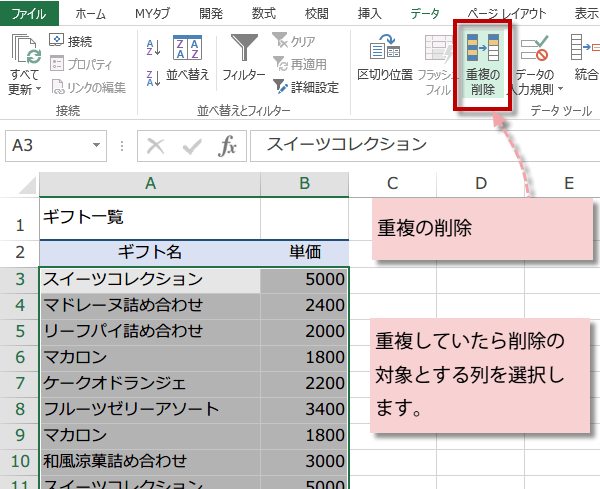The width and height of the screenshot is (600, 489).
Task: Sort descending with the Z to A icon
Action: click(153, 78)
